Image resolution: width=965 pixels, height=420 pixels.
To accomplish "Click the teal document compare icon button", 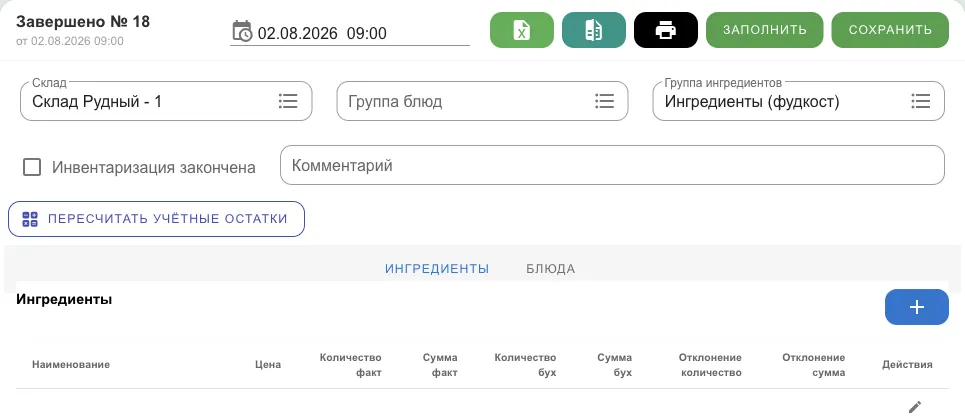I will click(x=594, y=30).
